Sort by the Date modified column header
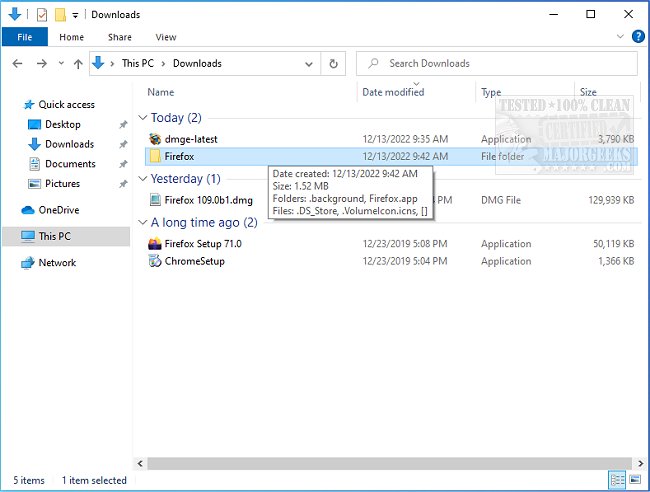650x492 pixels. point(393,92)
